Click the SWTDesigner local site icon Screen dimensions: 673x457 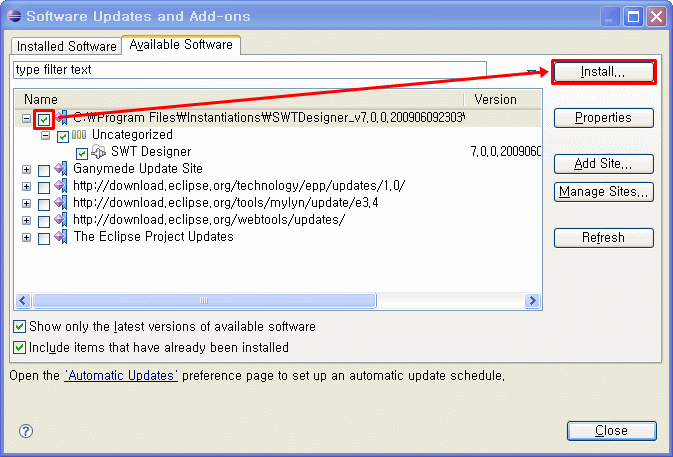point(62,117)
